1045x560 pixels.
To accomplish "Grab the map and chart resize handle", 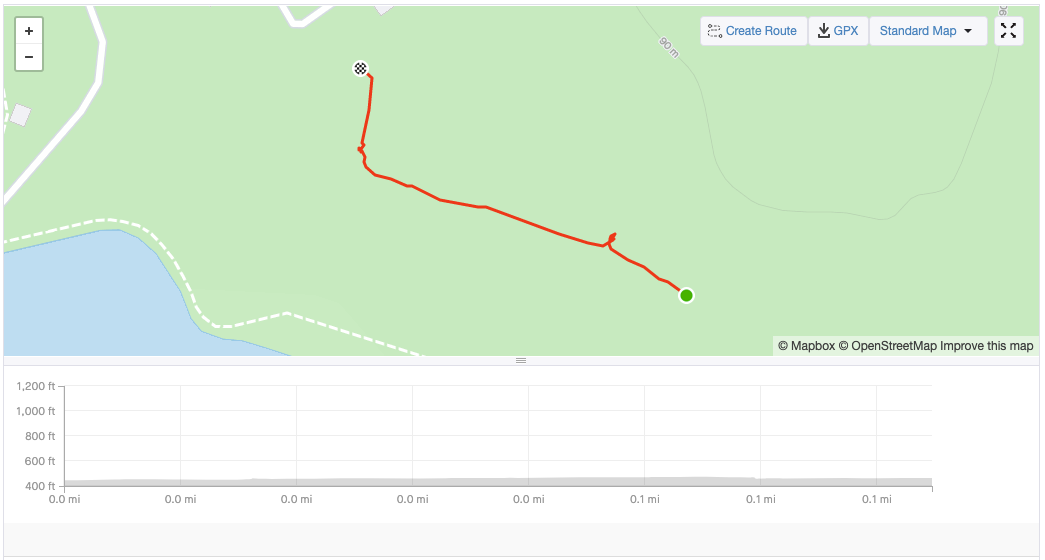I will click(x=521, y=360).
